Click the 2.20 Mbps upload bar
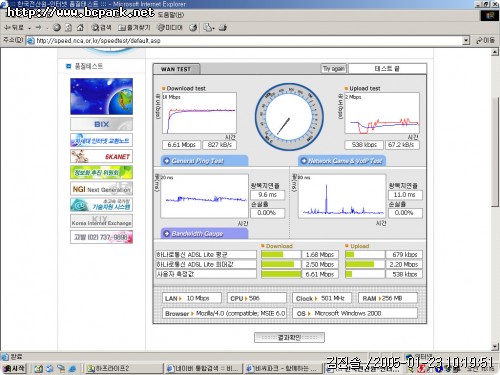The width and height of the screenshot is (500, 375). click(365, 264)
